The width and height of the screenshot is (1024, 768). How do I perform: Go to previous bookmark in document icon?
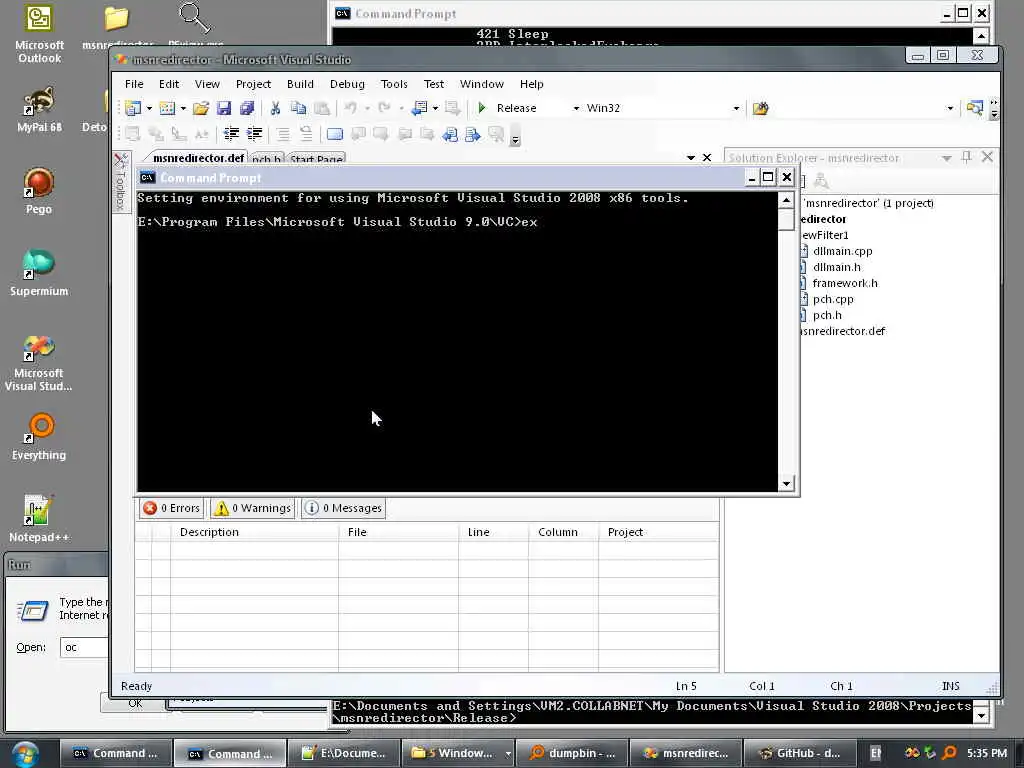pyautogui.click(x=450, y=135)
